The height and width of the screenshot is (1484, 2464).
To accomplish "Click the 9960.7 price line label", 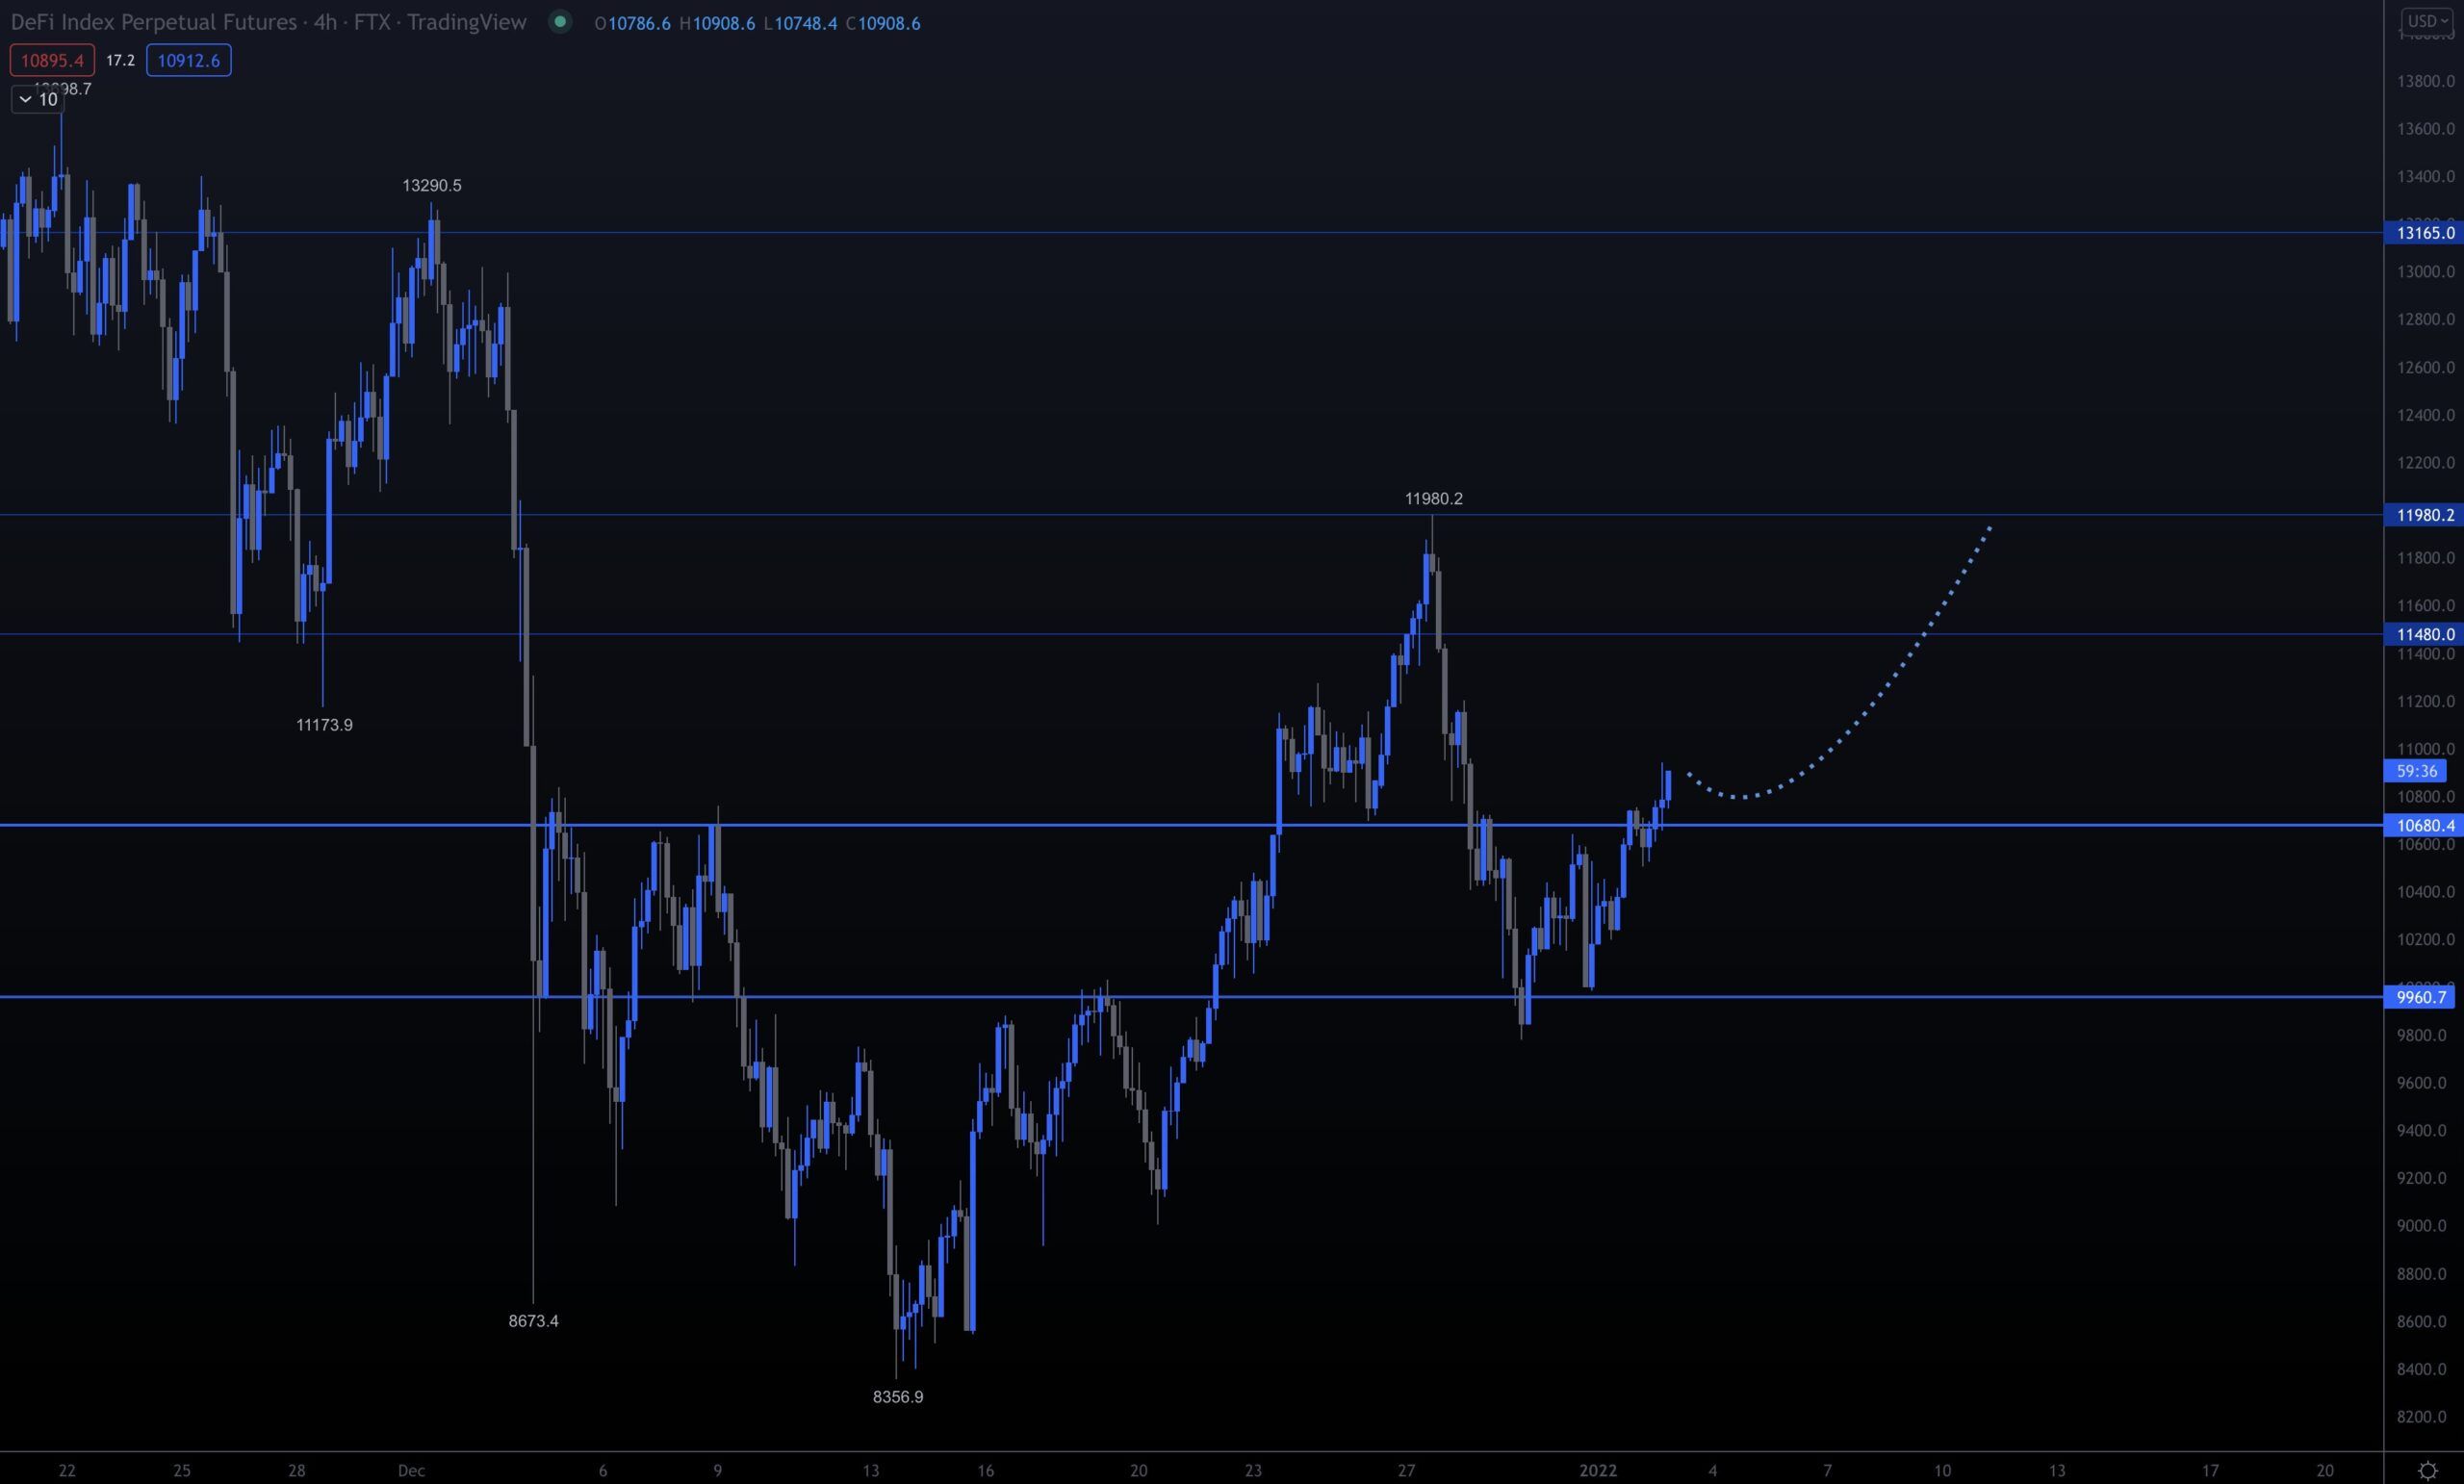I will click(2420, 997).
